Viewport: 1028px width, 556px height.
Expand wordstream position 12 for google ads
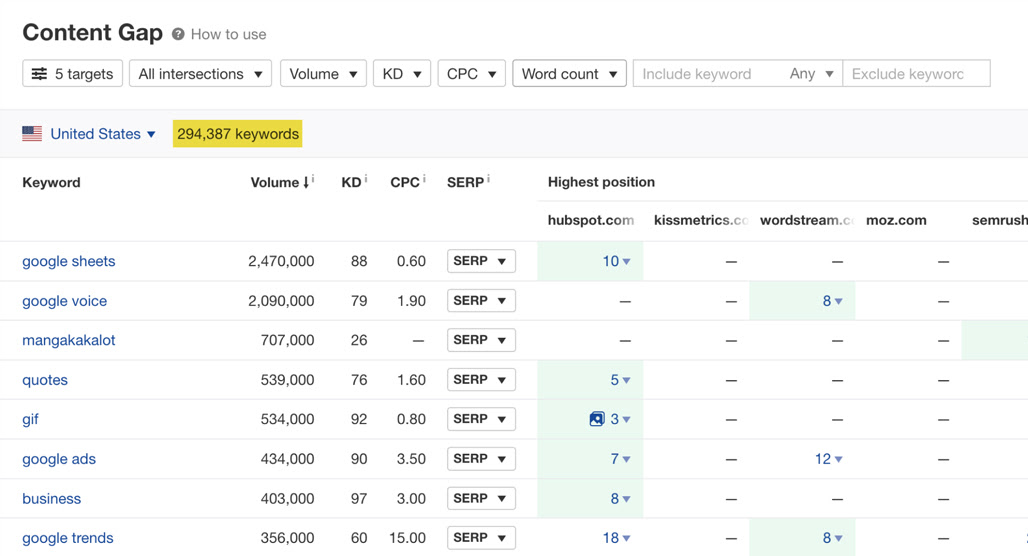pyautogui.click(x=829, y=459)
